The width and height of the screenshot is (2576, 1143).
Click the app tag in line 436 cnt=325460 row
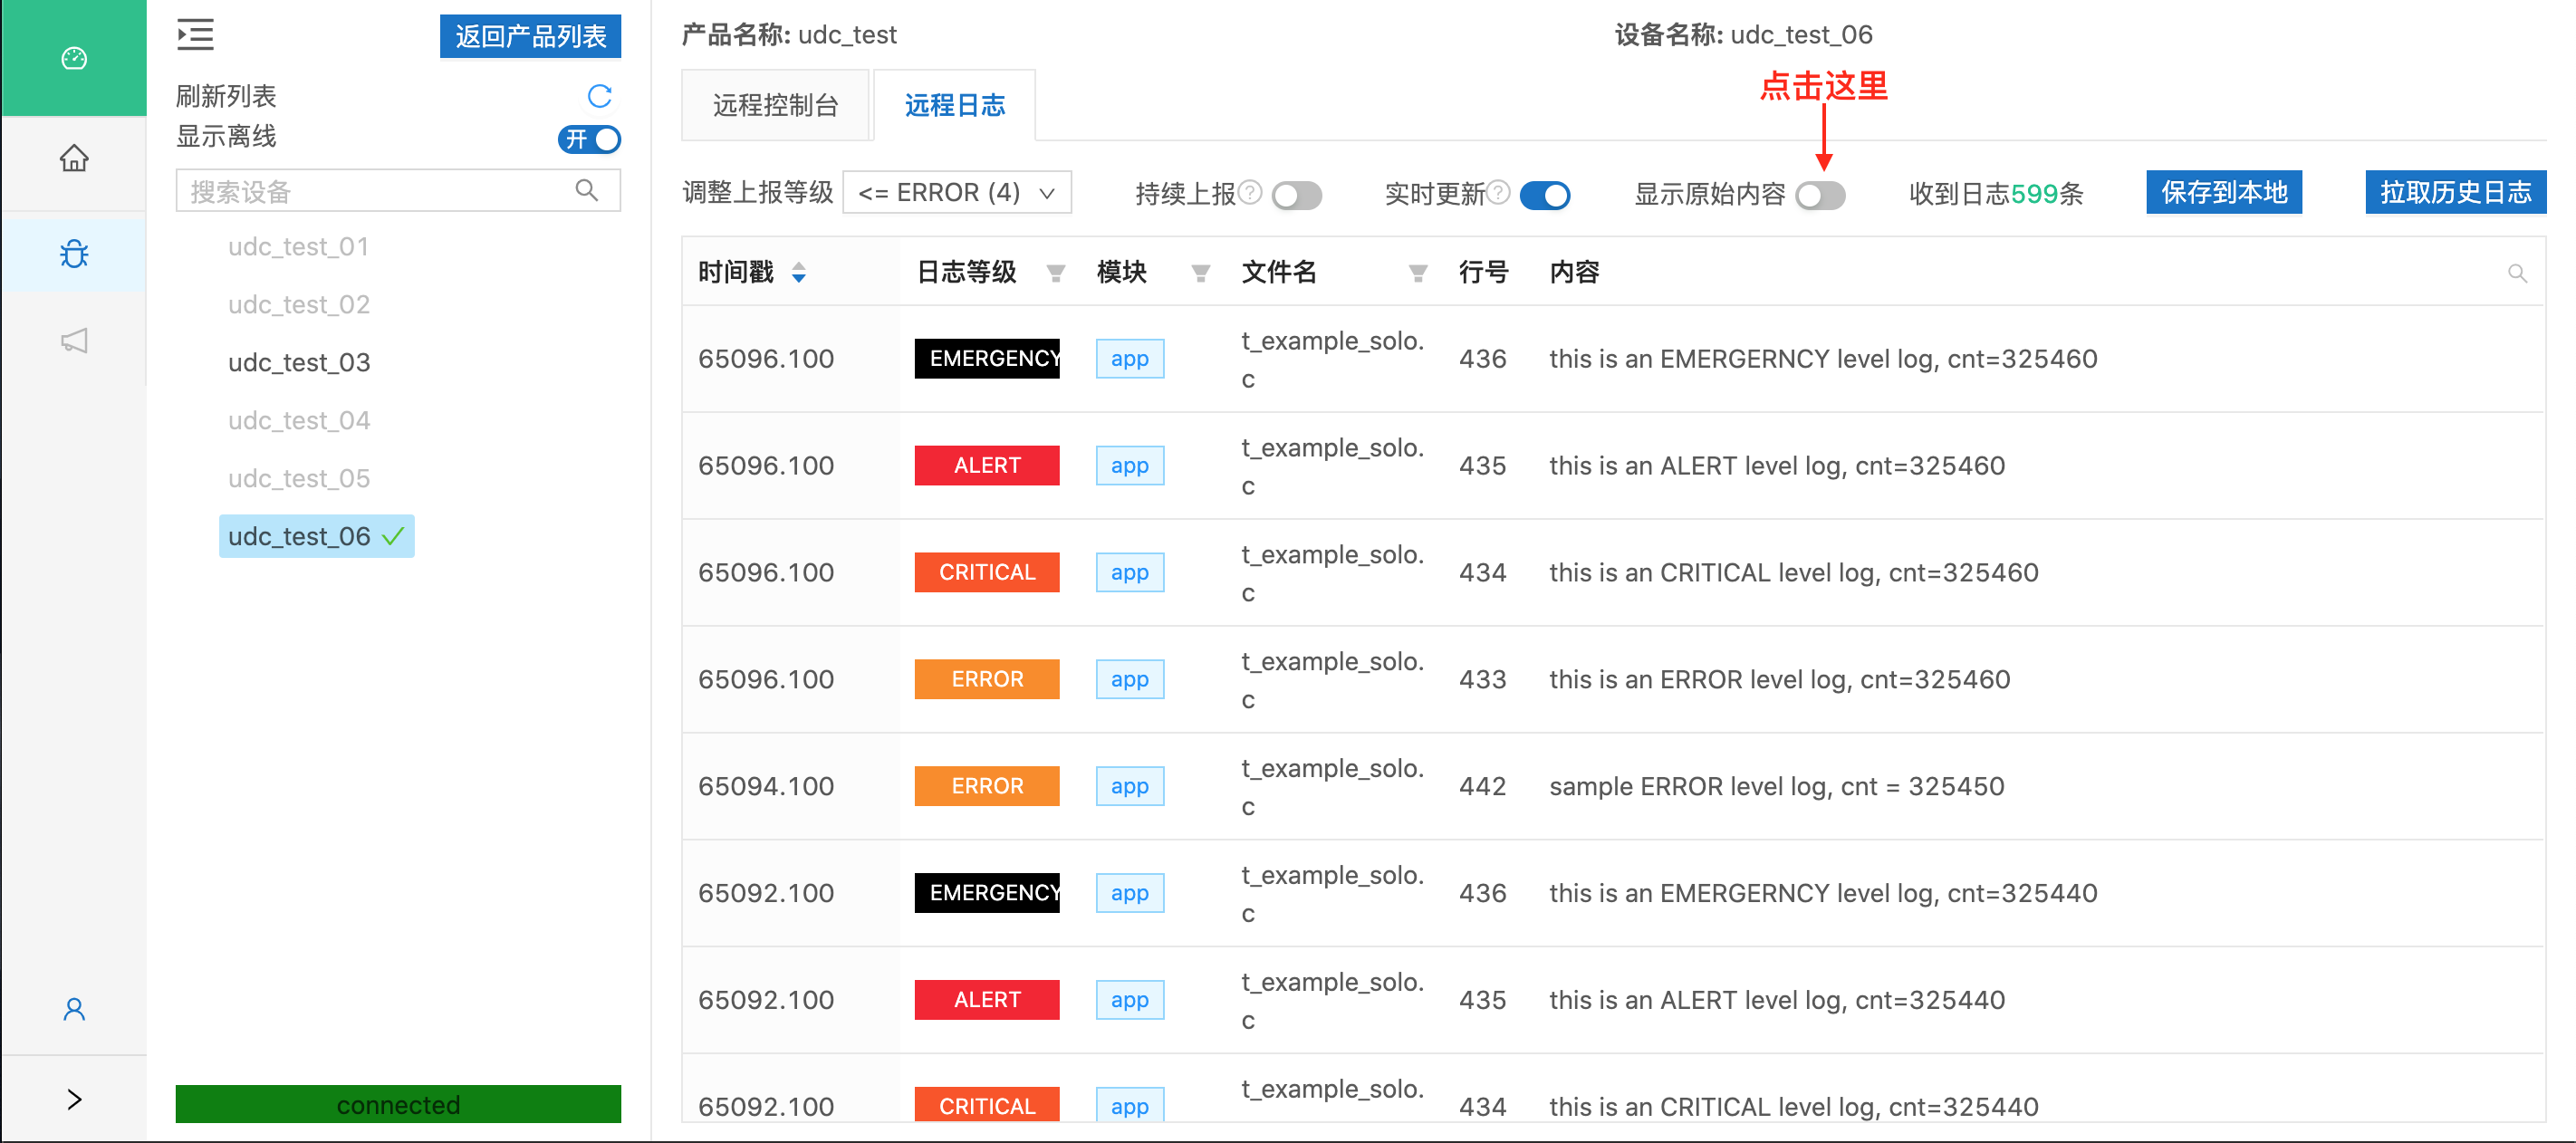click(x=1130, y=358)
